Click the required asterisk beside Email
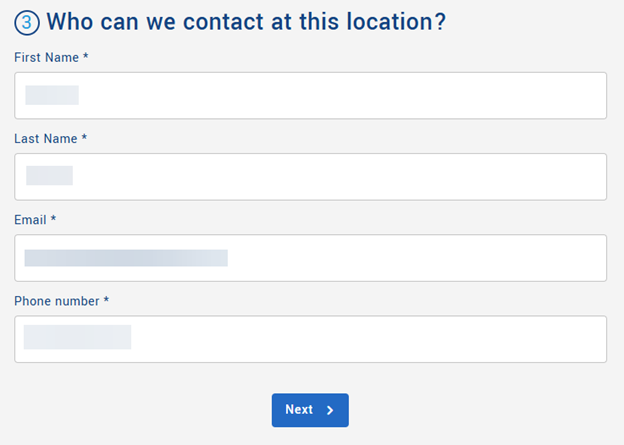This screenshot has height=445, width=624. coord(53,220)
